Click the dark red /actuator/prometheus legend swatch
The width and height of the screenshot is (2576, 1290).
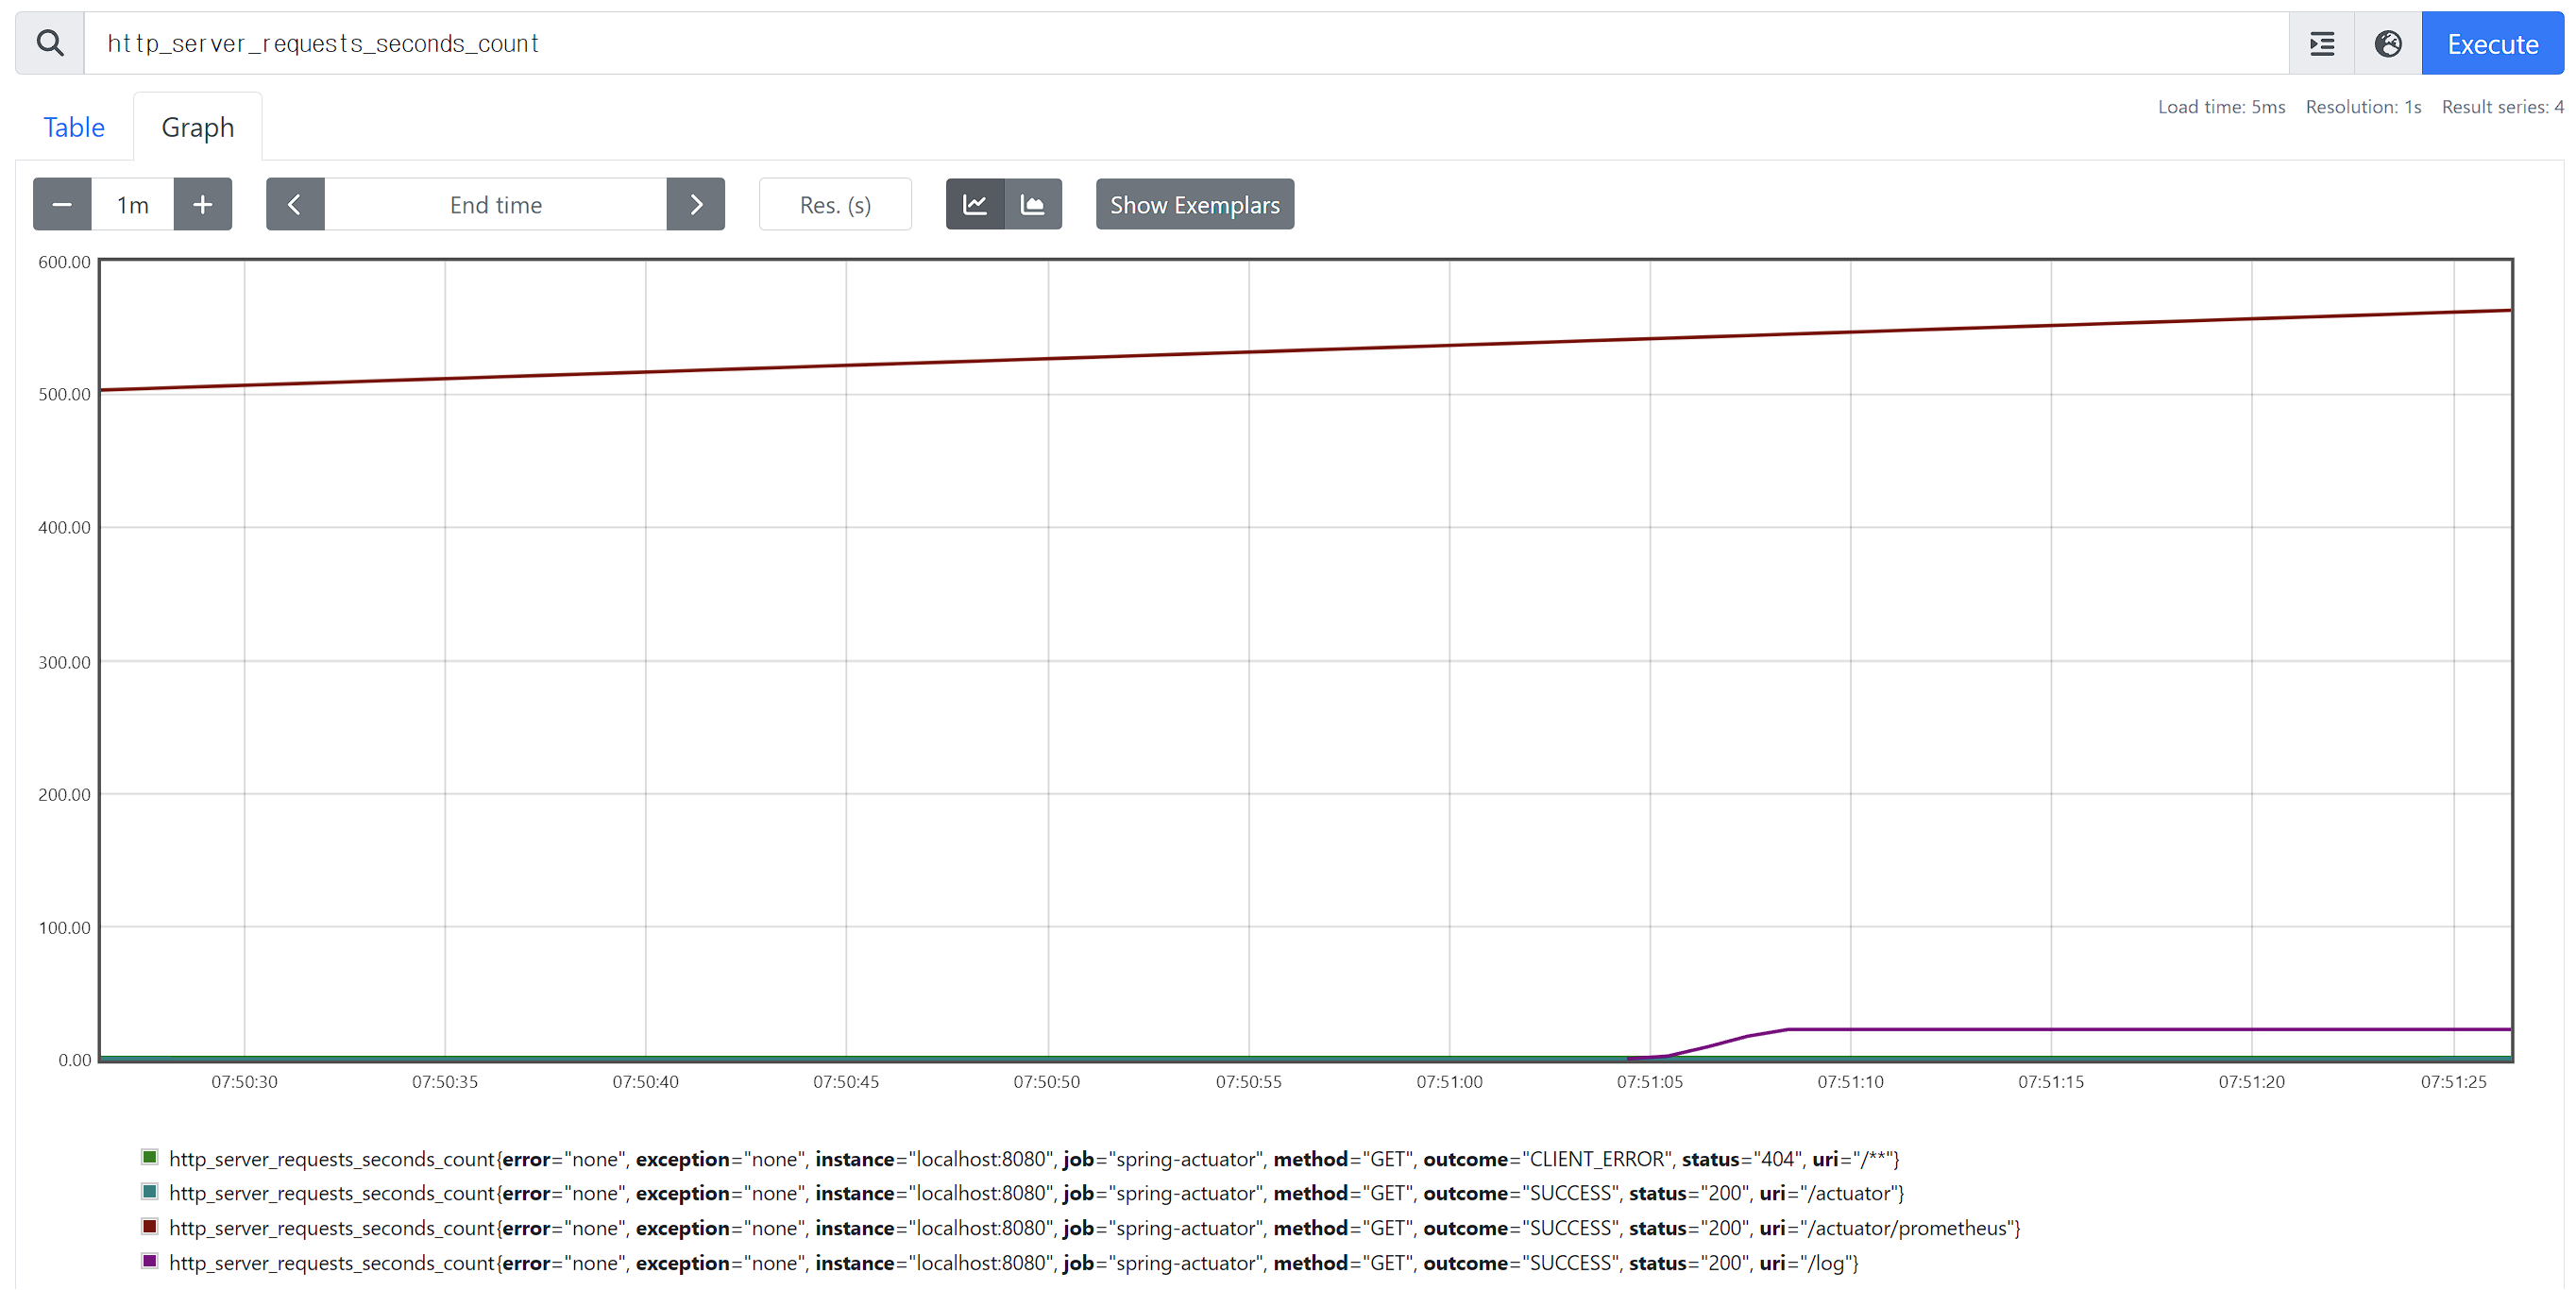point(150,1226)
